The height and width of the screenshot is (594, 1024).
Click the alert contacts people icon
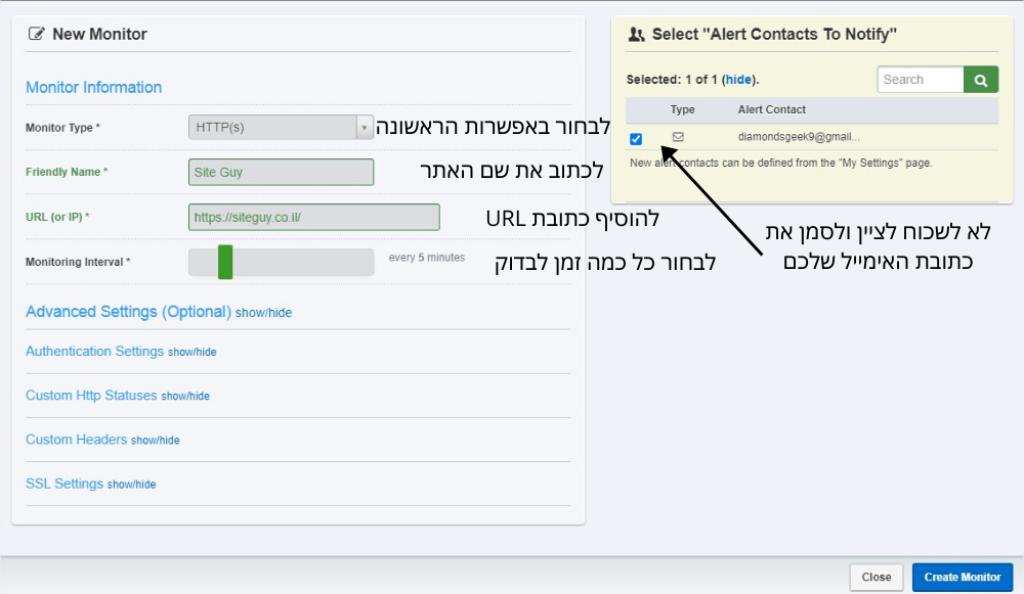tap(636, 35)
